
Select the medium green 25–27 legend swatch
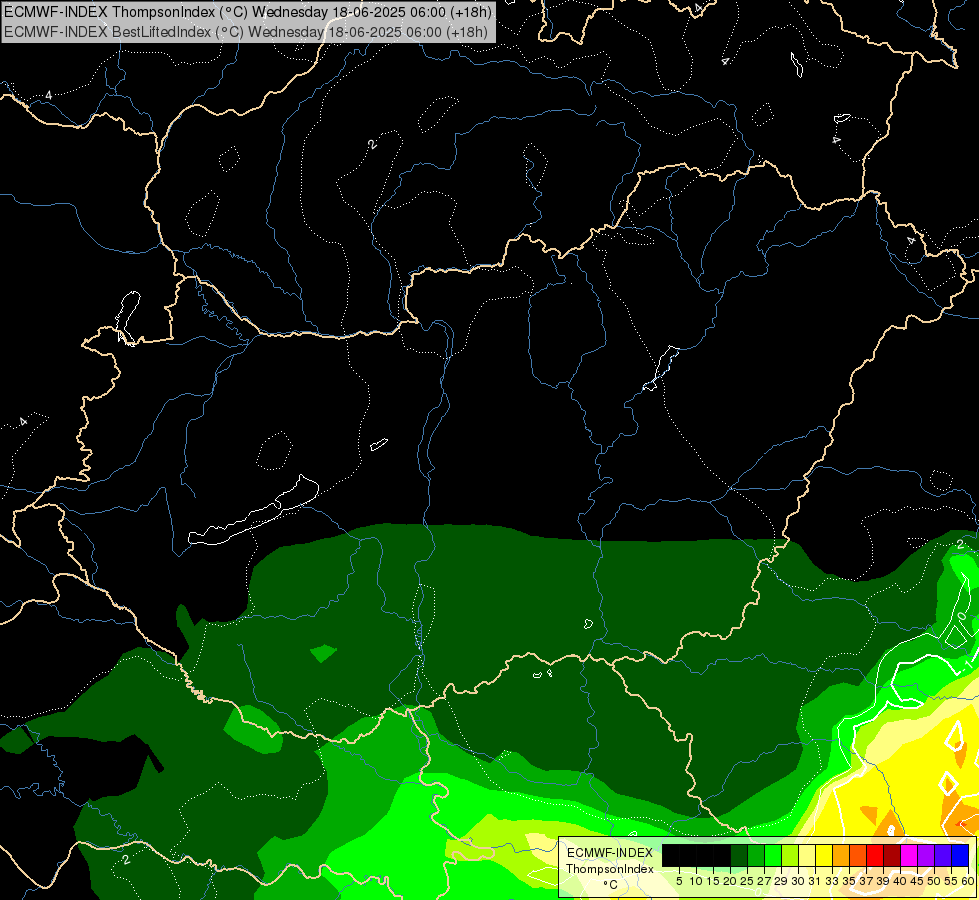(x=756, y=856)
